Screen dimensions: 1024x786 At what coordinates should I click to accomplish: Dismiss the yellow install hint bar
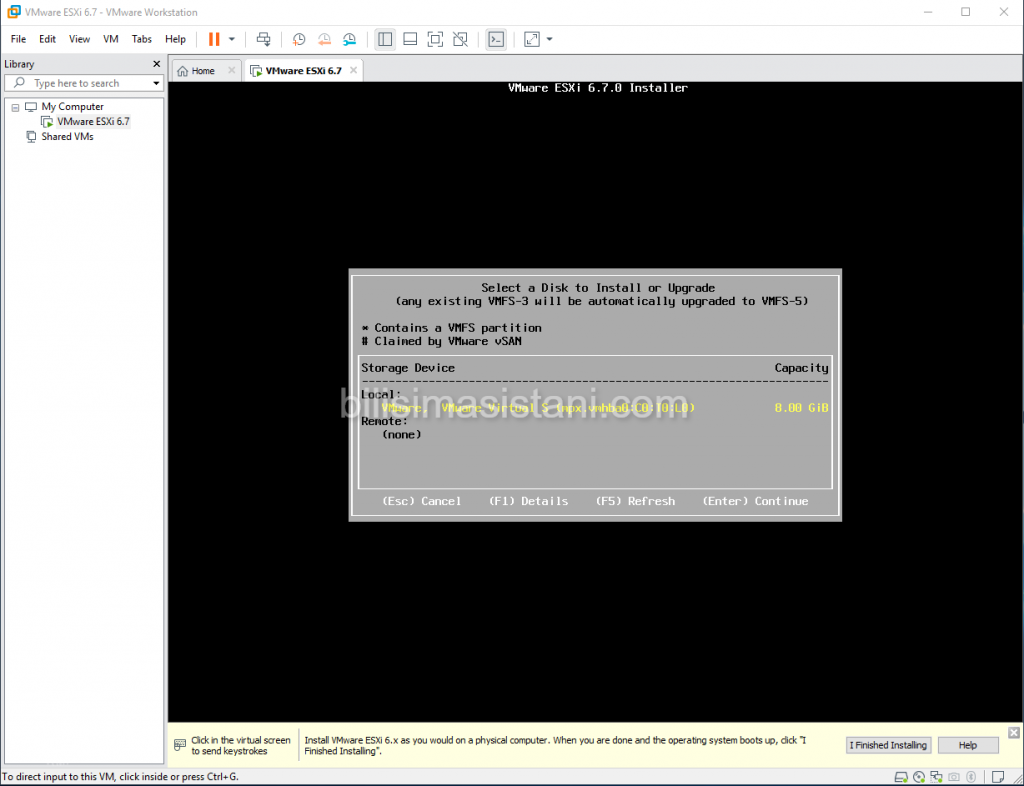pos(1014,732)
